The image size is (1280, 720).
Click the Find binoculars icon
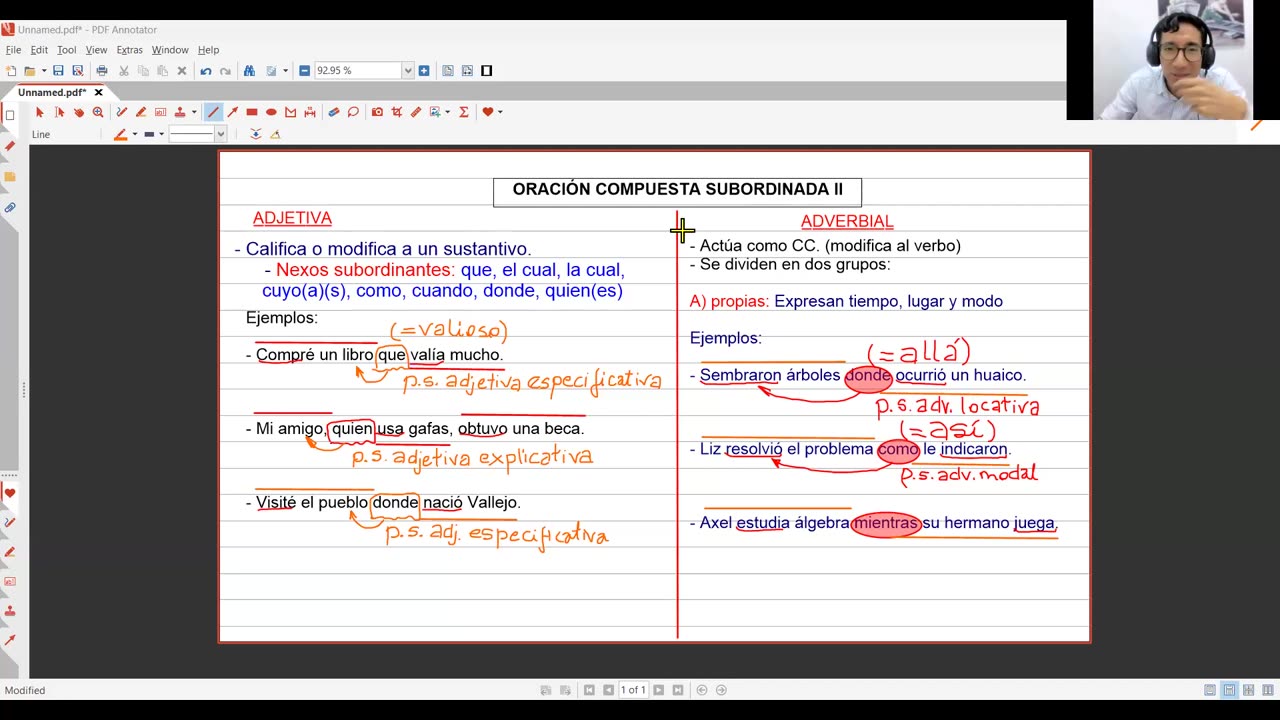249,71
